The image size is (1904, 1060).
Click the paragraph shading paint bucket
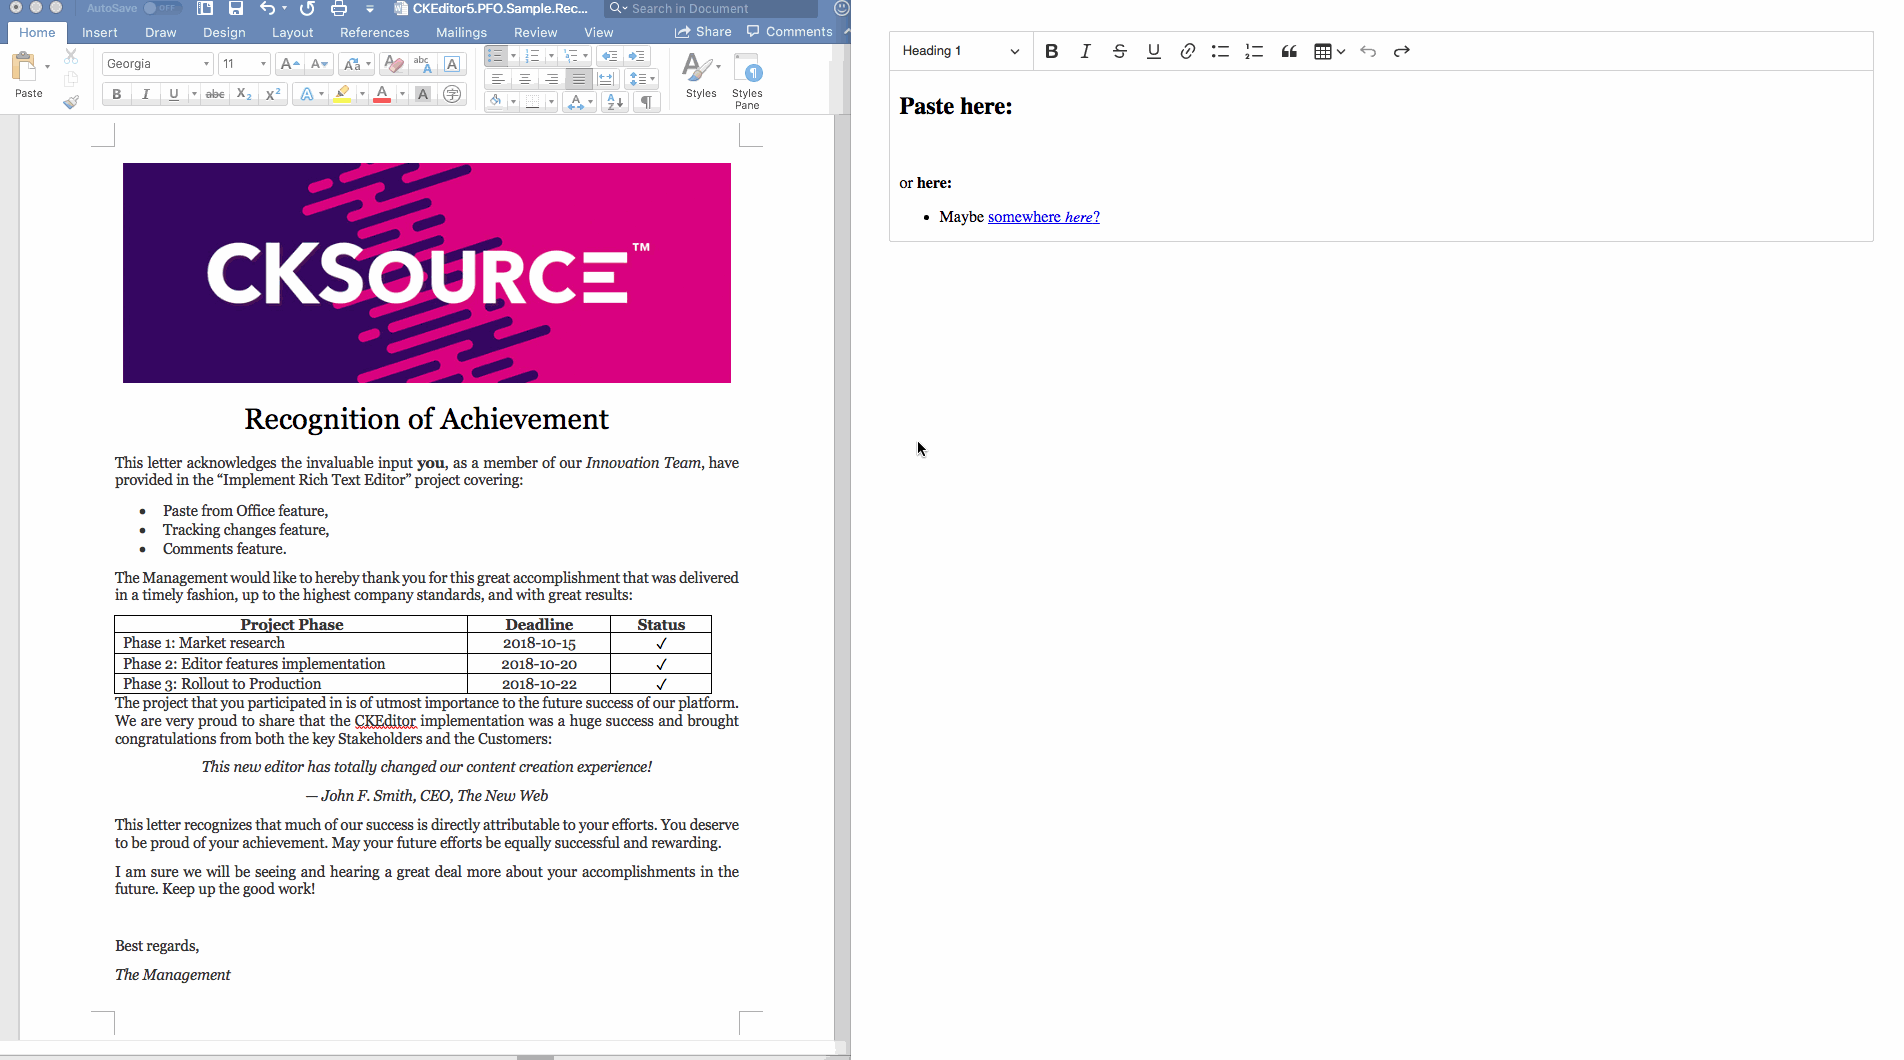pos(495,102)
